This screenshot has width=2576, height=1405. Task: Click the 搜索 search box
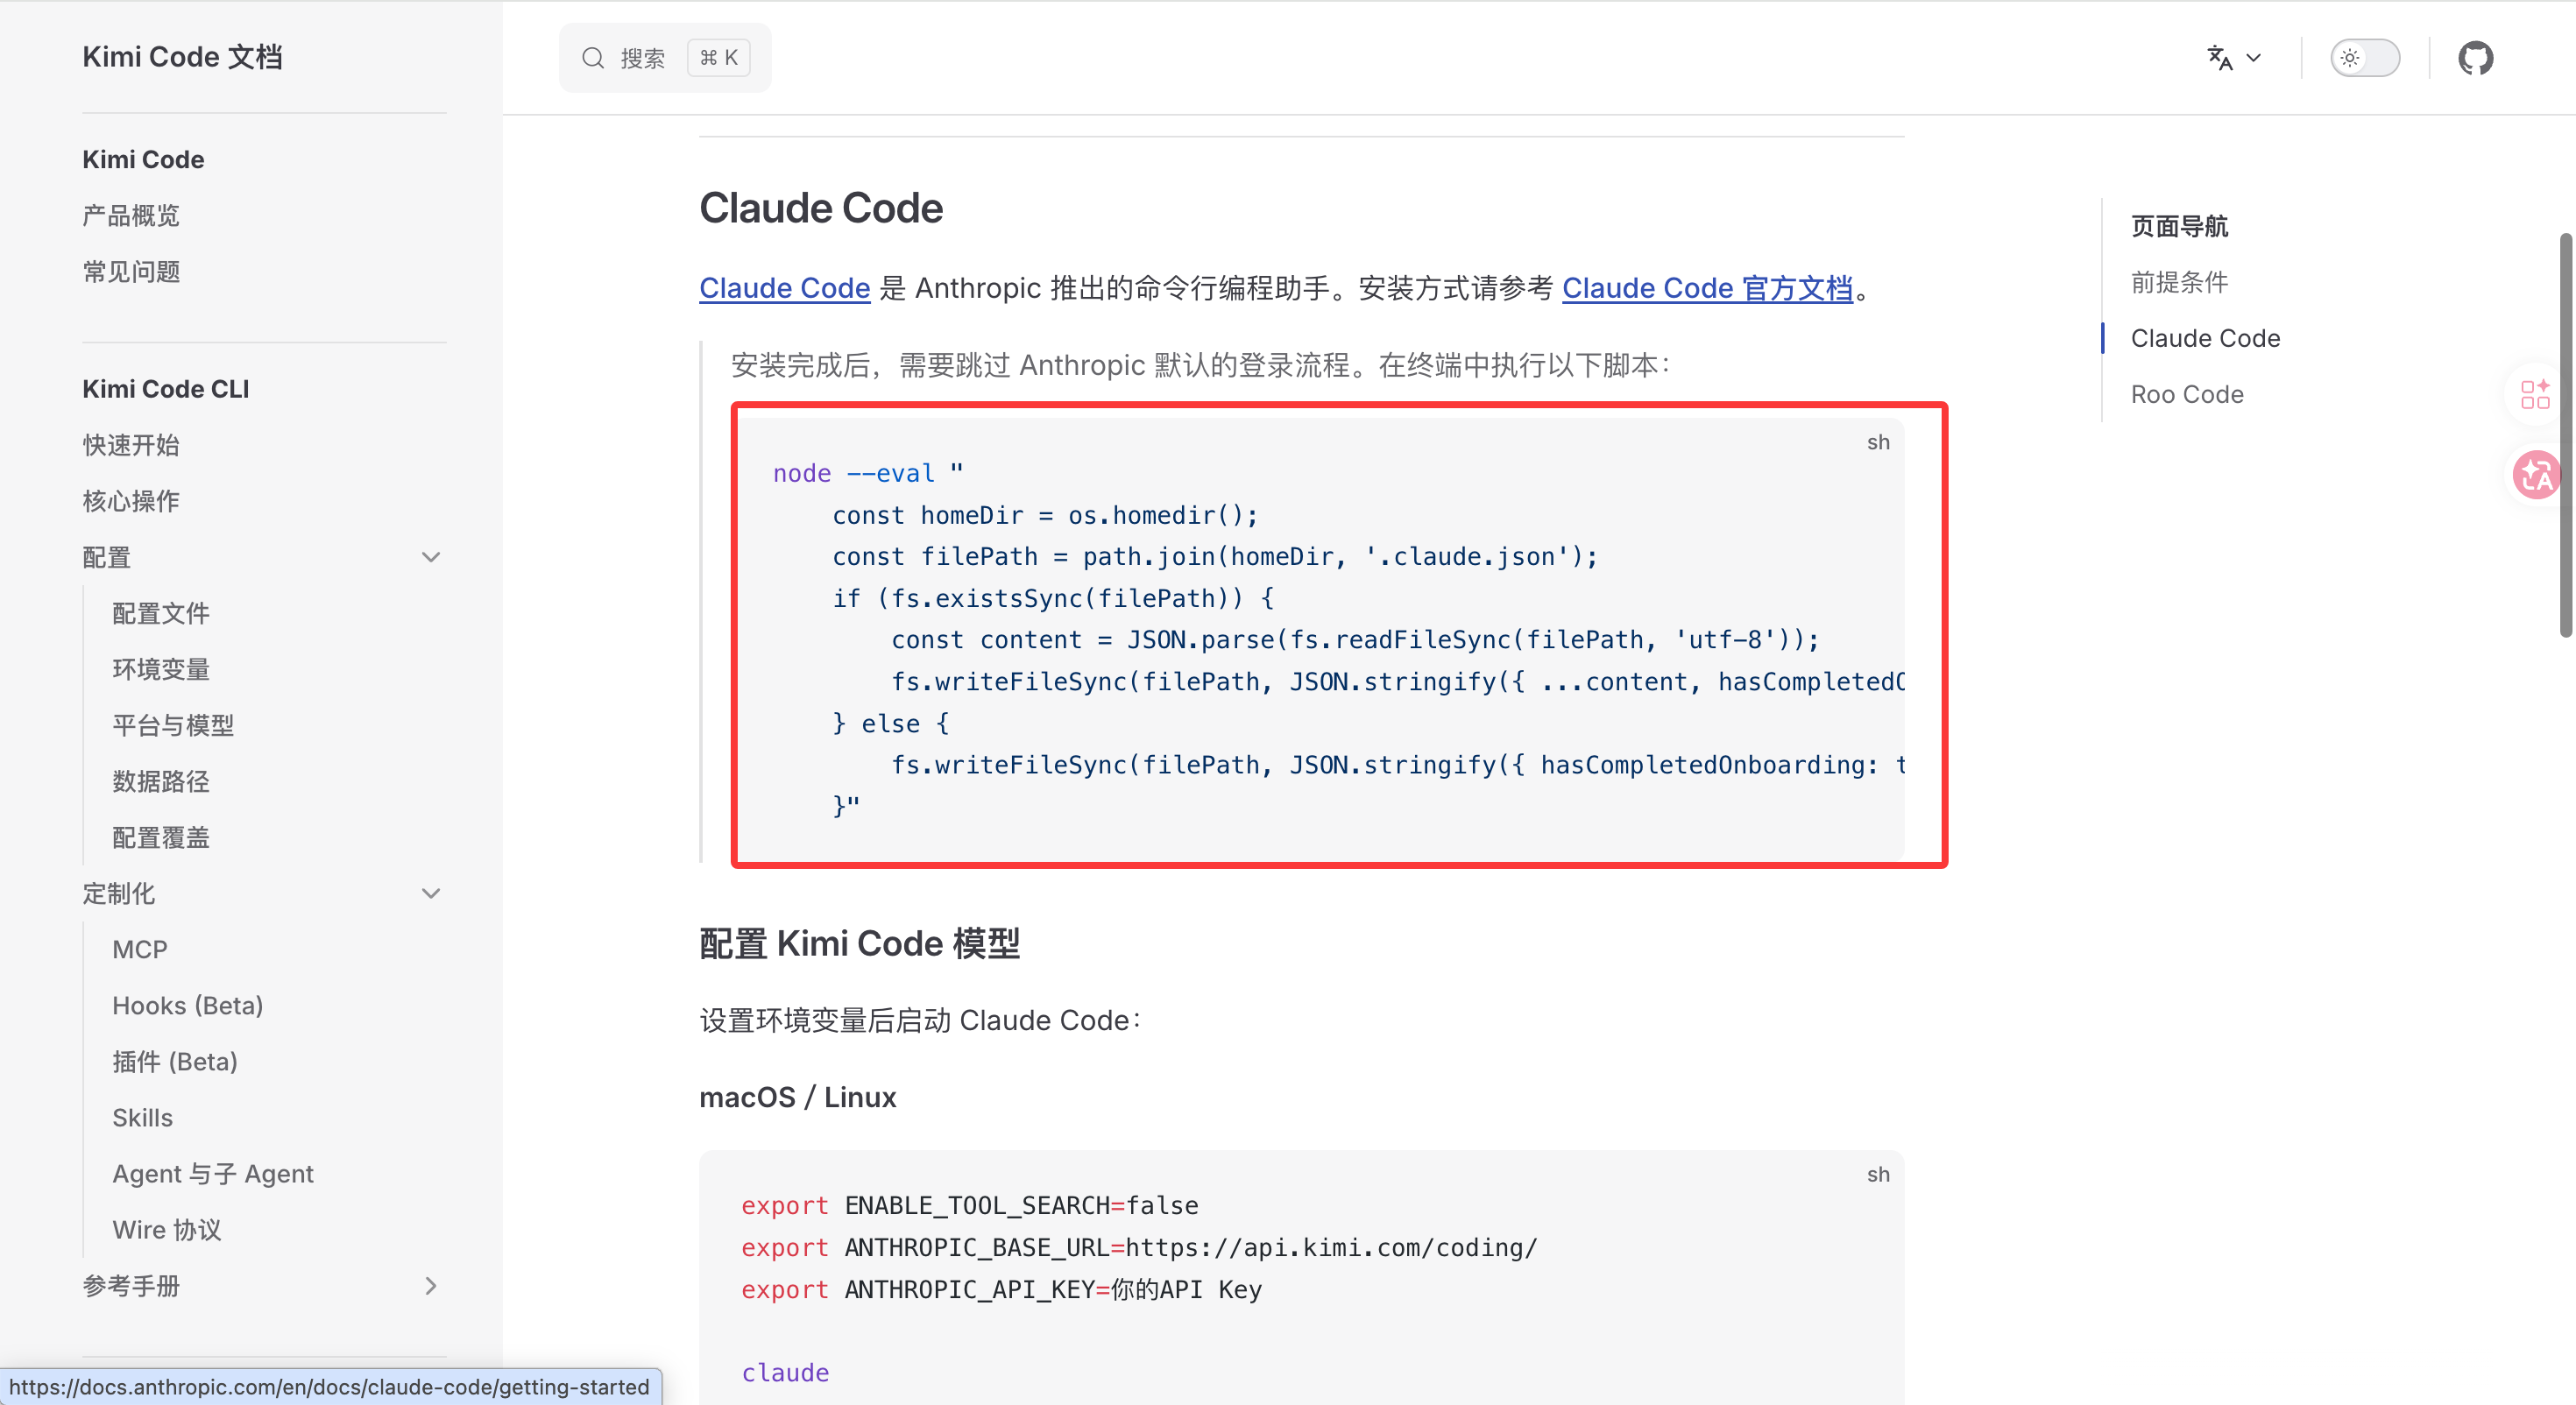click(664, 58)
